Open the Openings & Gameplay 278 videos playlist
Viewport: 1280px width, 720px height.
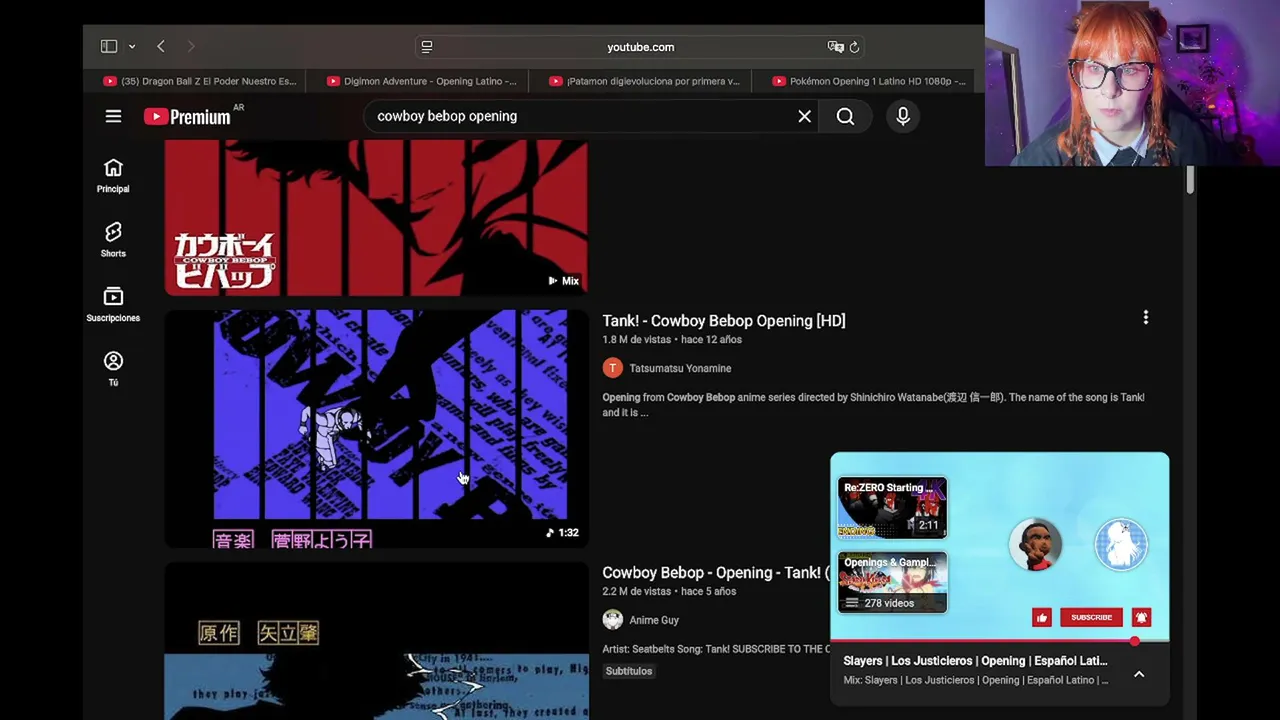(x=892, y=582)
